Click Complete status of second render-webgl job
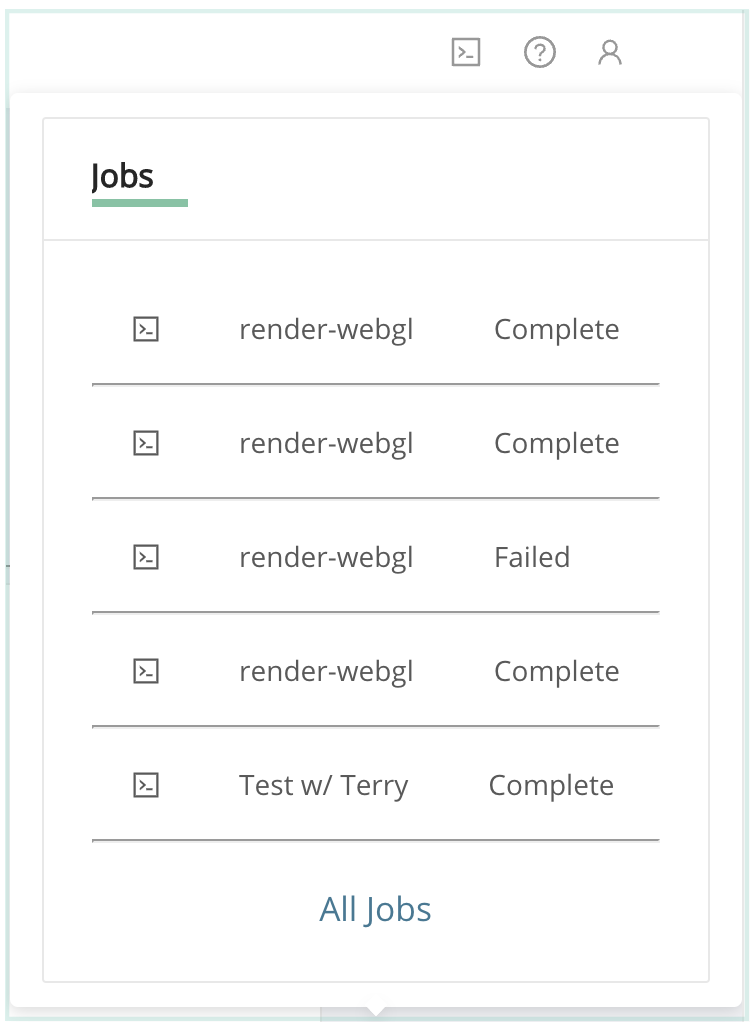 556,443
